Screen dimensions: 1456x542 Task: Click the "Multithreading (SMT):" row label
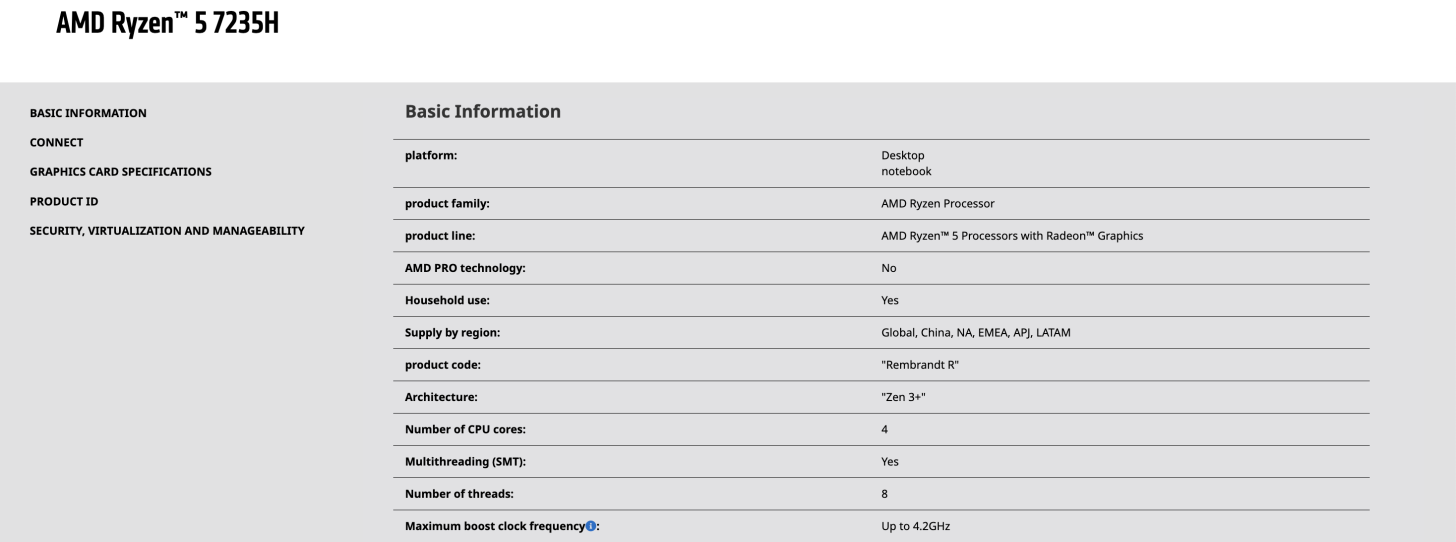[465, 461]
